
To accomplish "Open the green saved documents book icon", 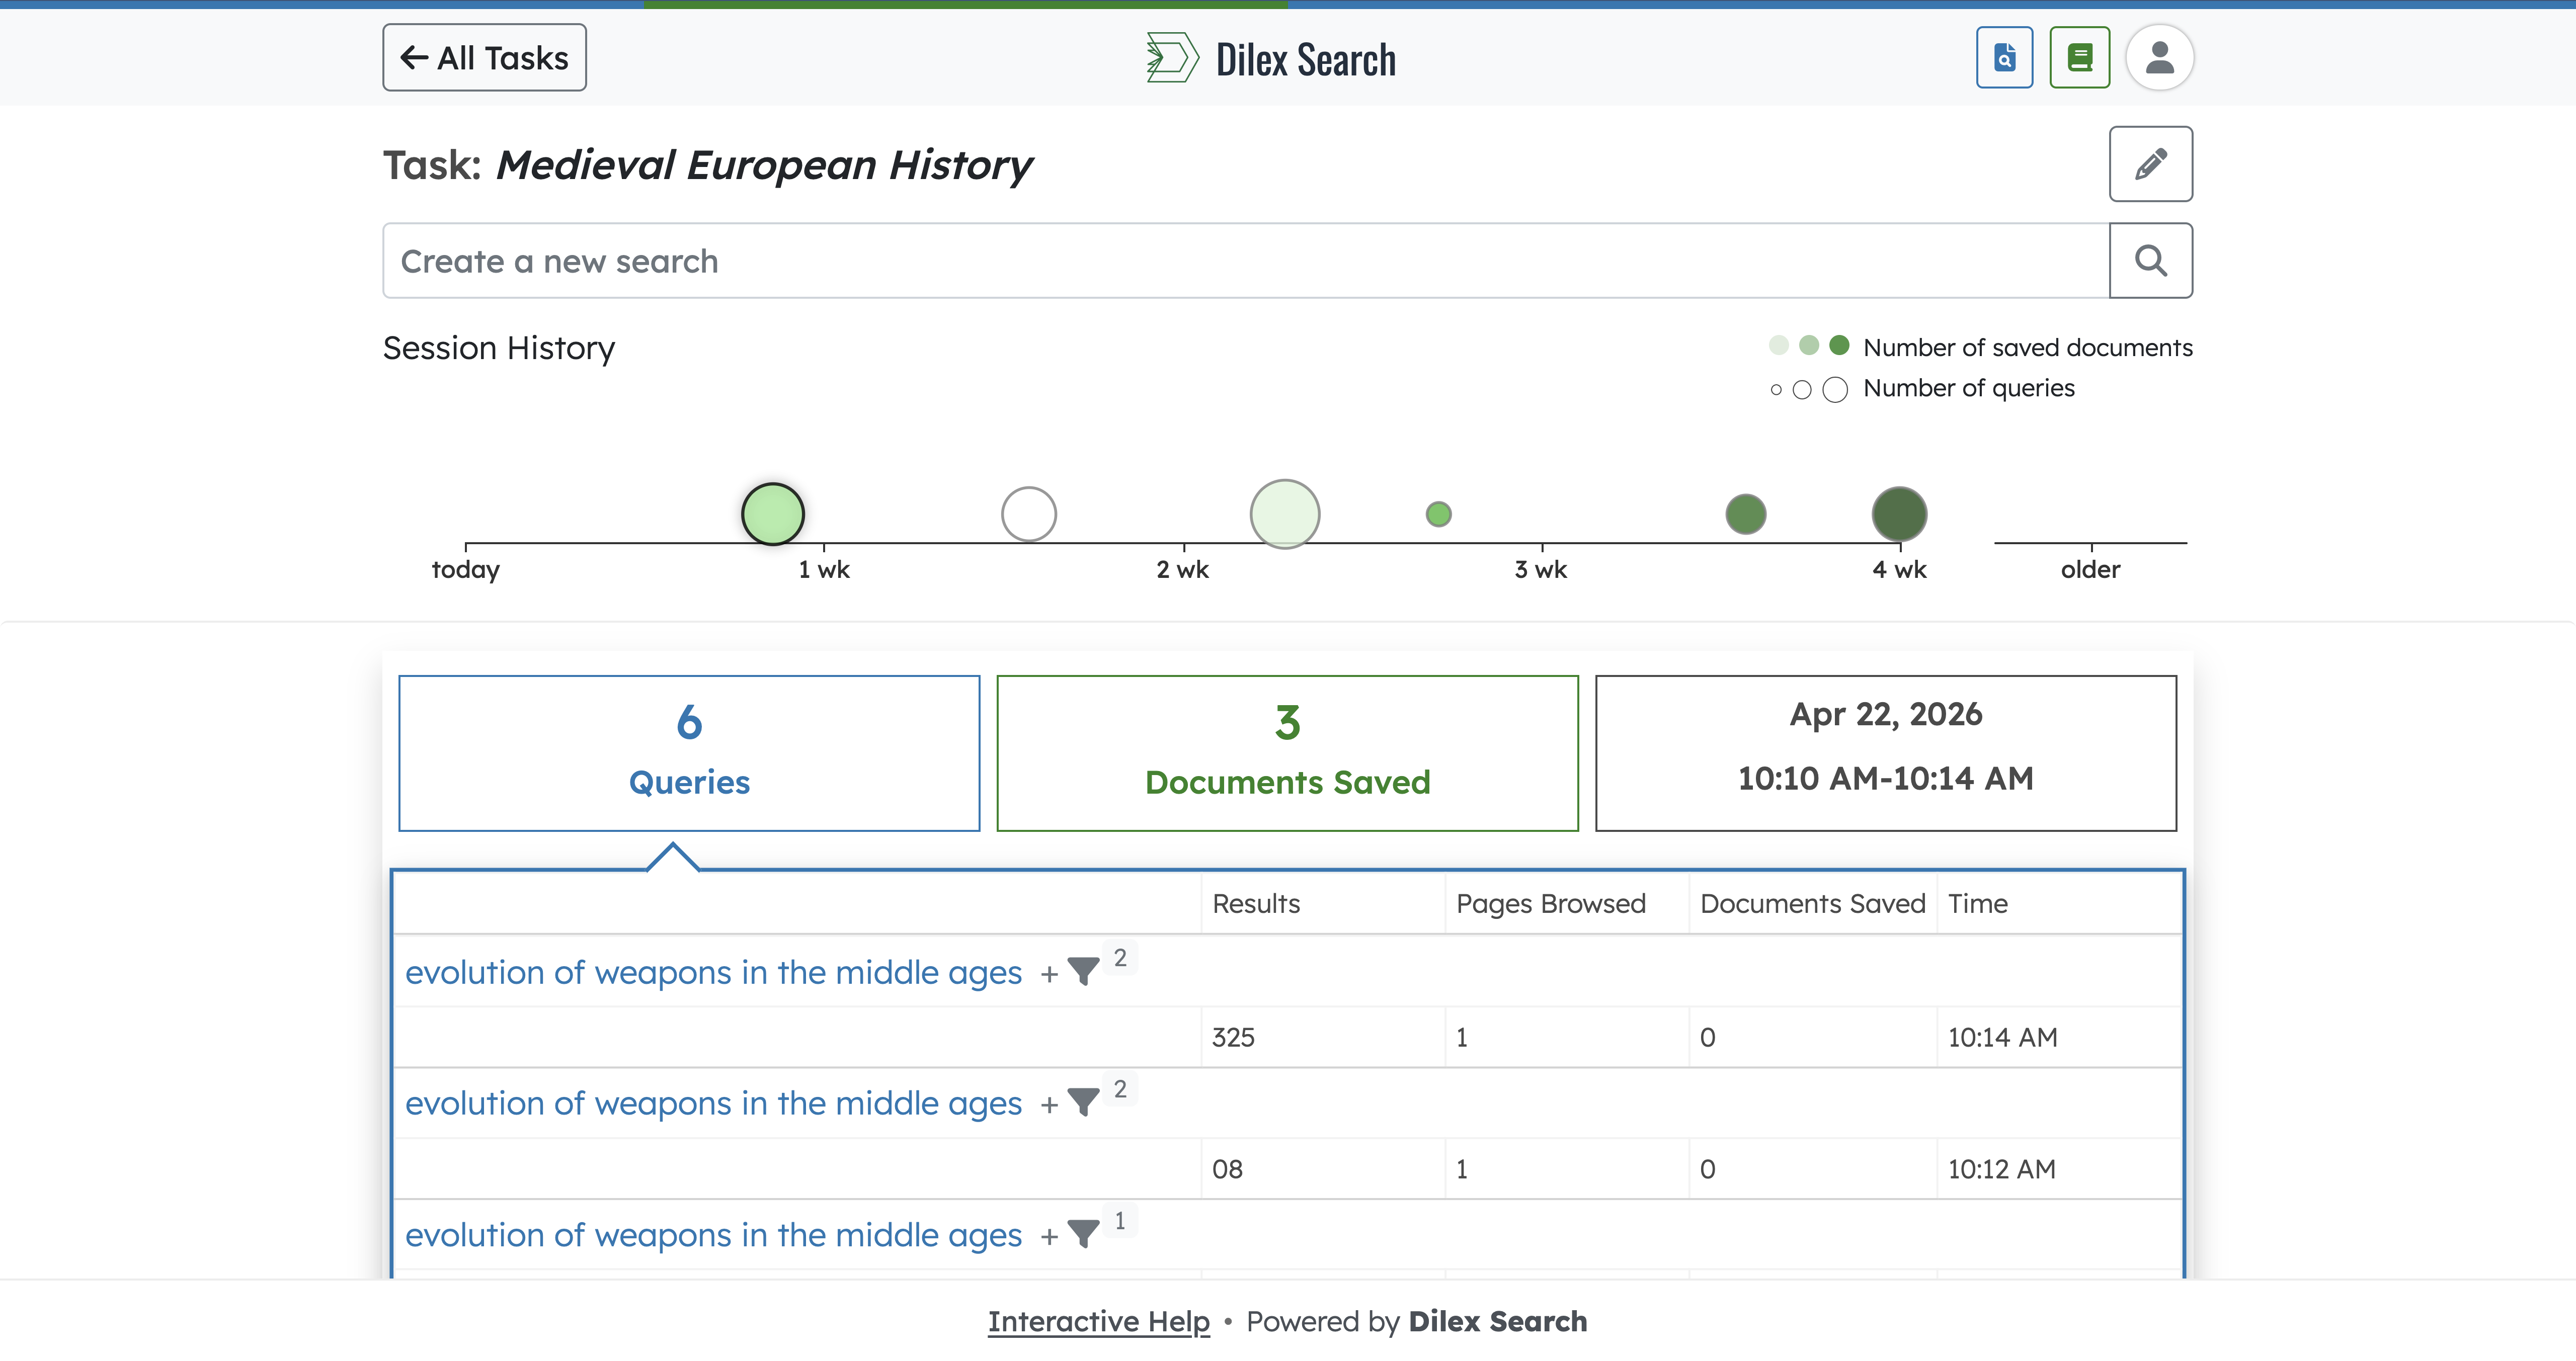I will coord(2079,58).
